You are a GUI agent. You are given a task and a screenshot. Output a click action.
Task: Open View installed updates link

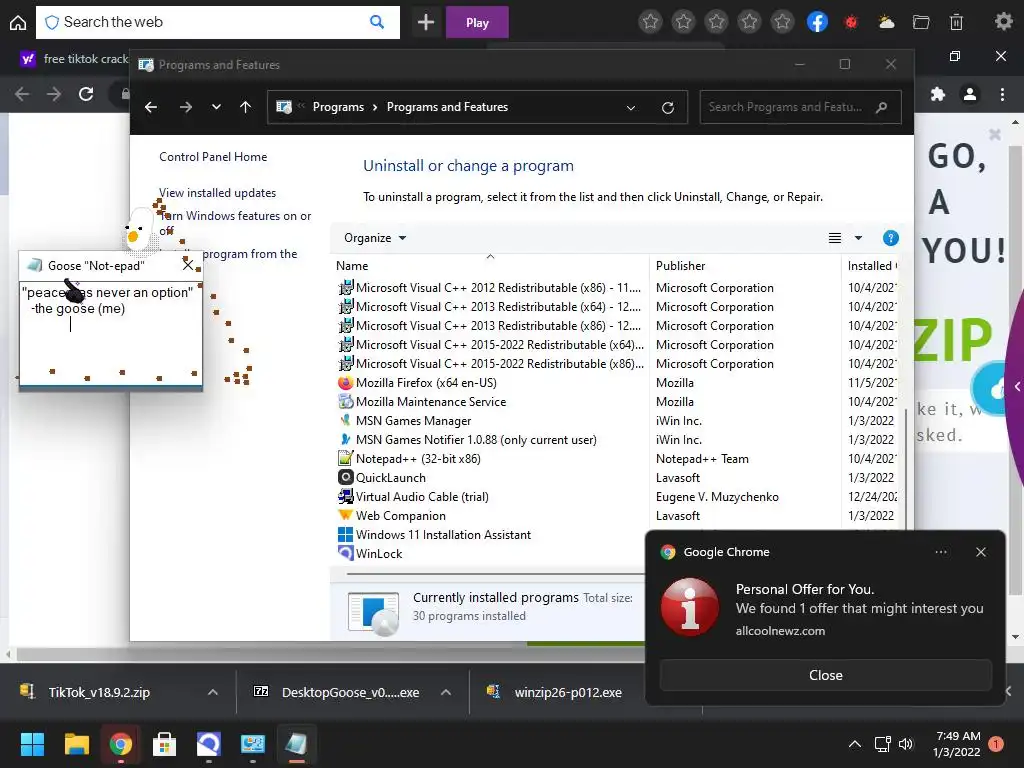pyautogui.click(x=217, y=193)
